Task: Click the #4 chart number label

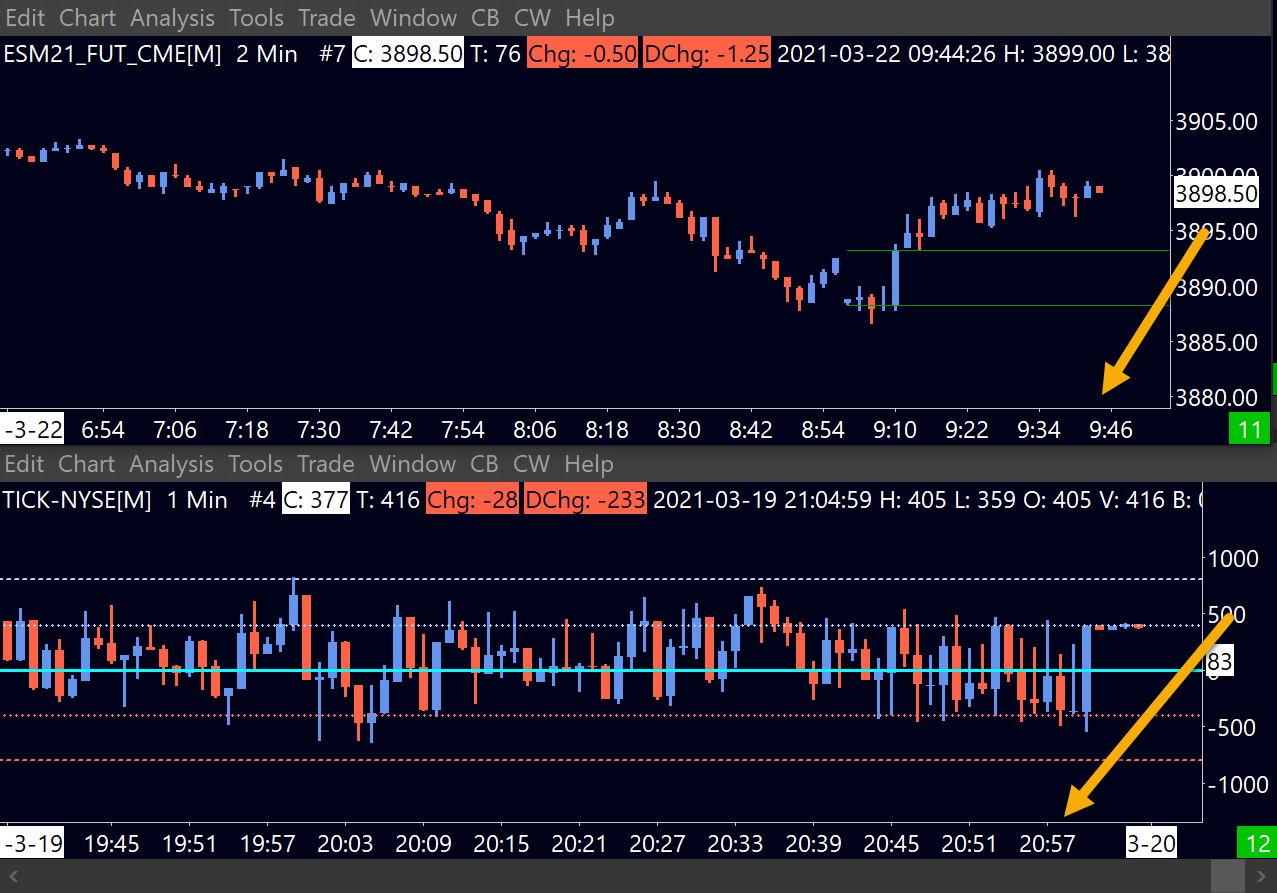Action: [x=261, y=500]
